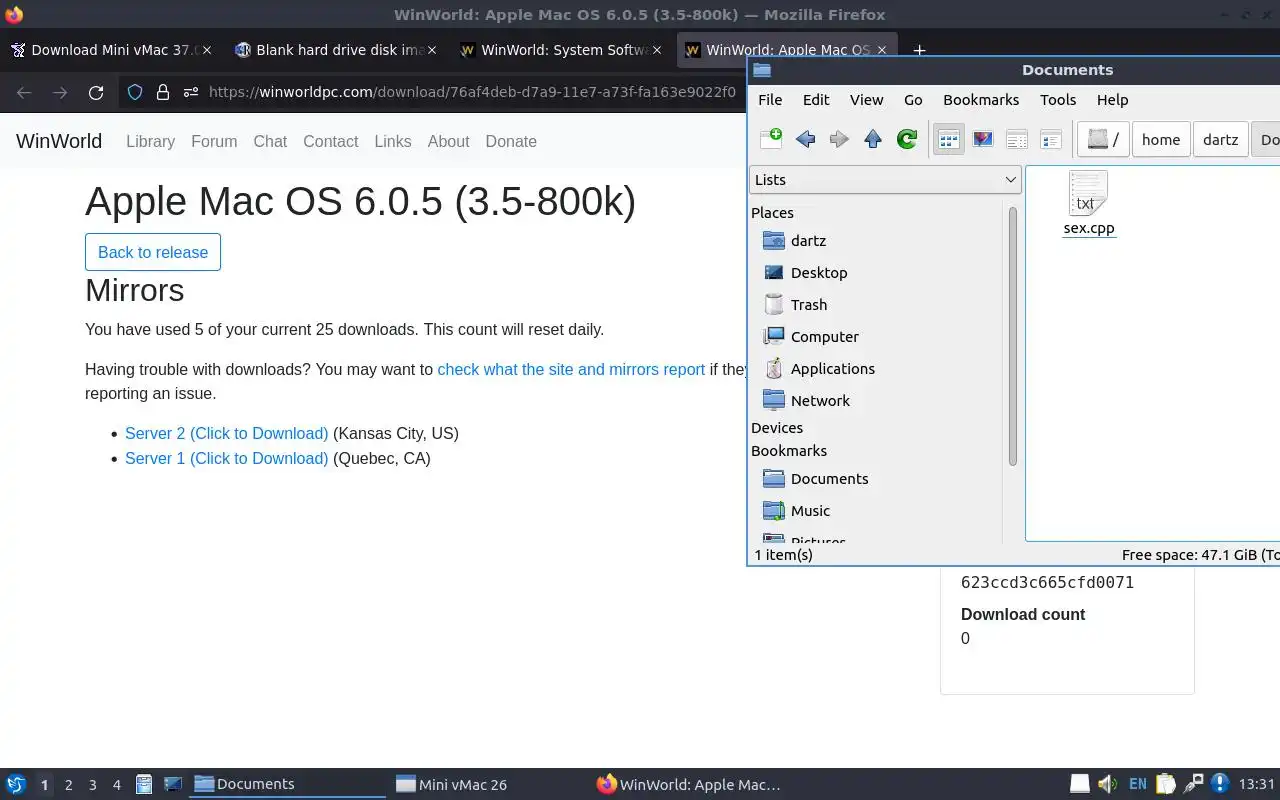This screenshot has height=800, width=1280.
Task: Reload the current Firefox page
Action: [96, 92]
